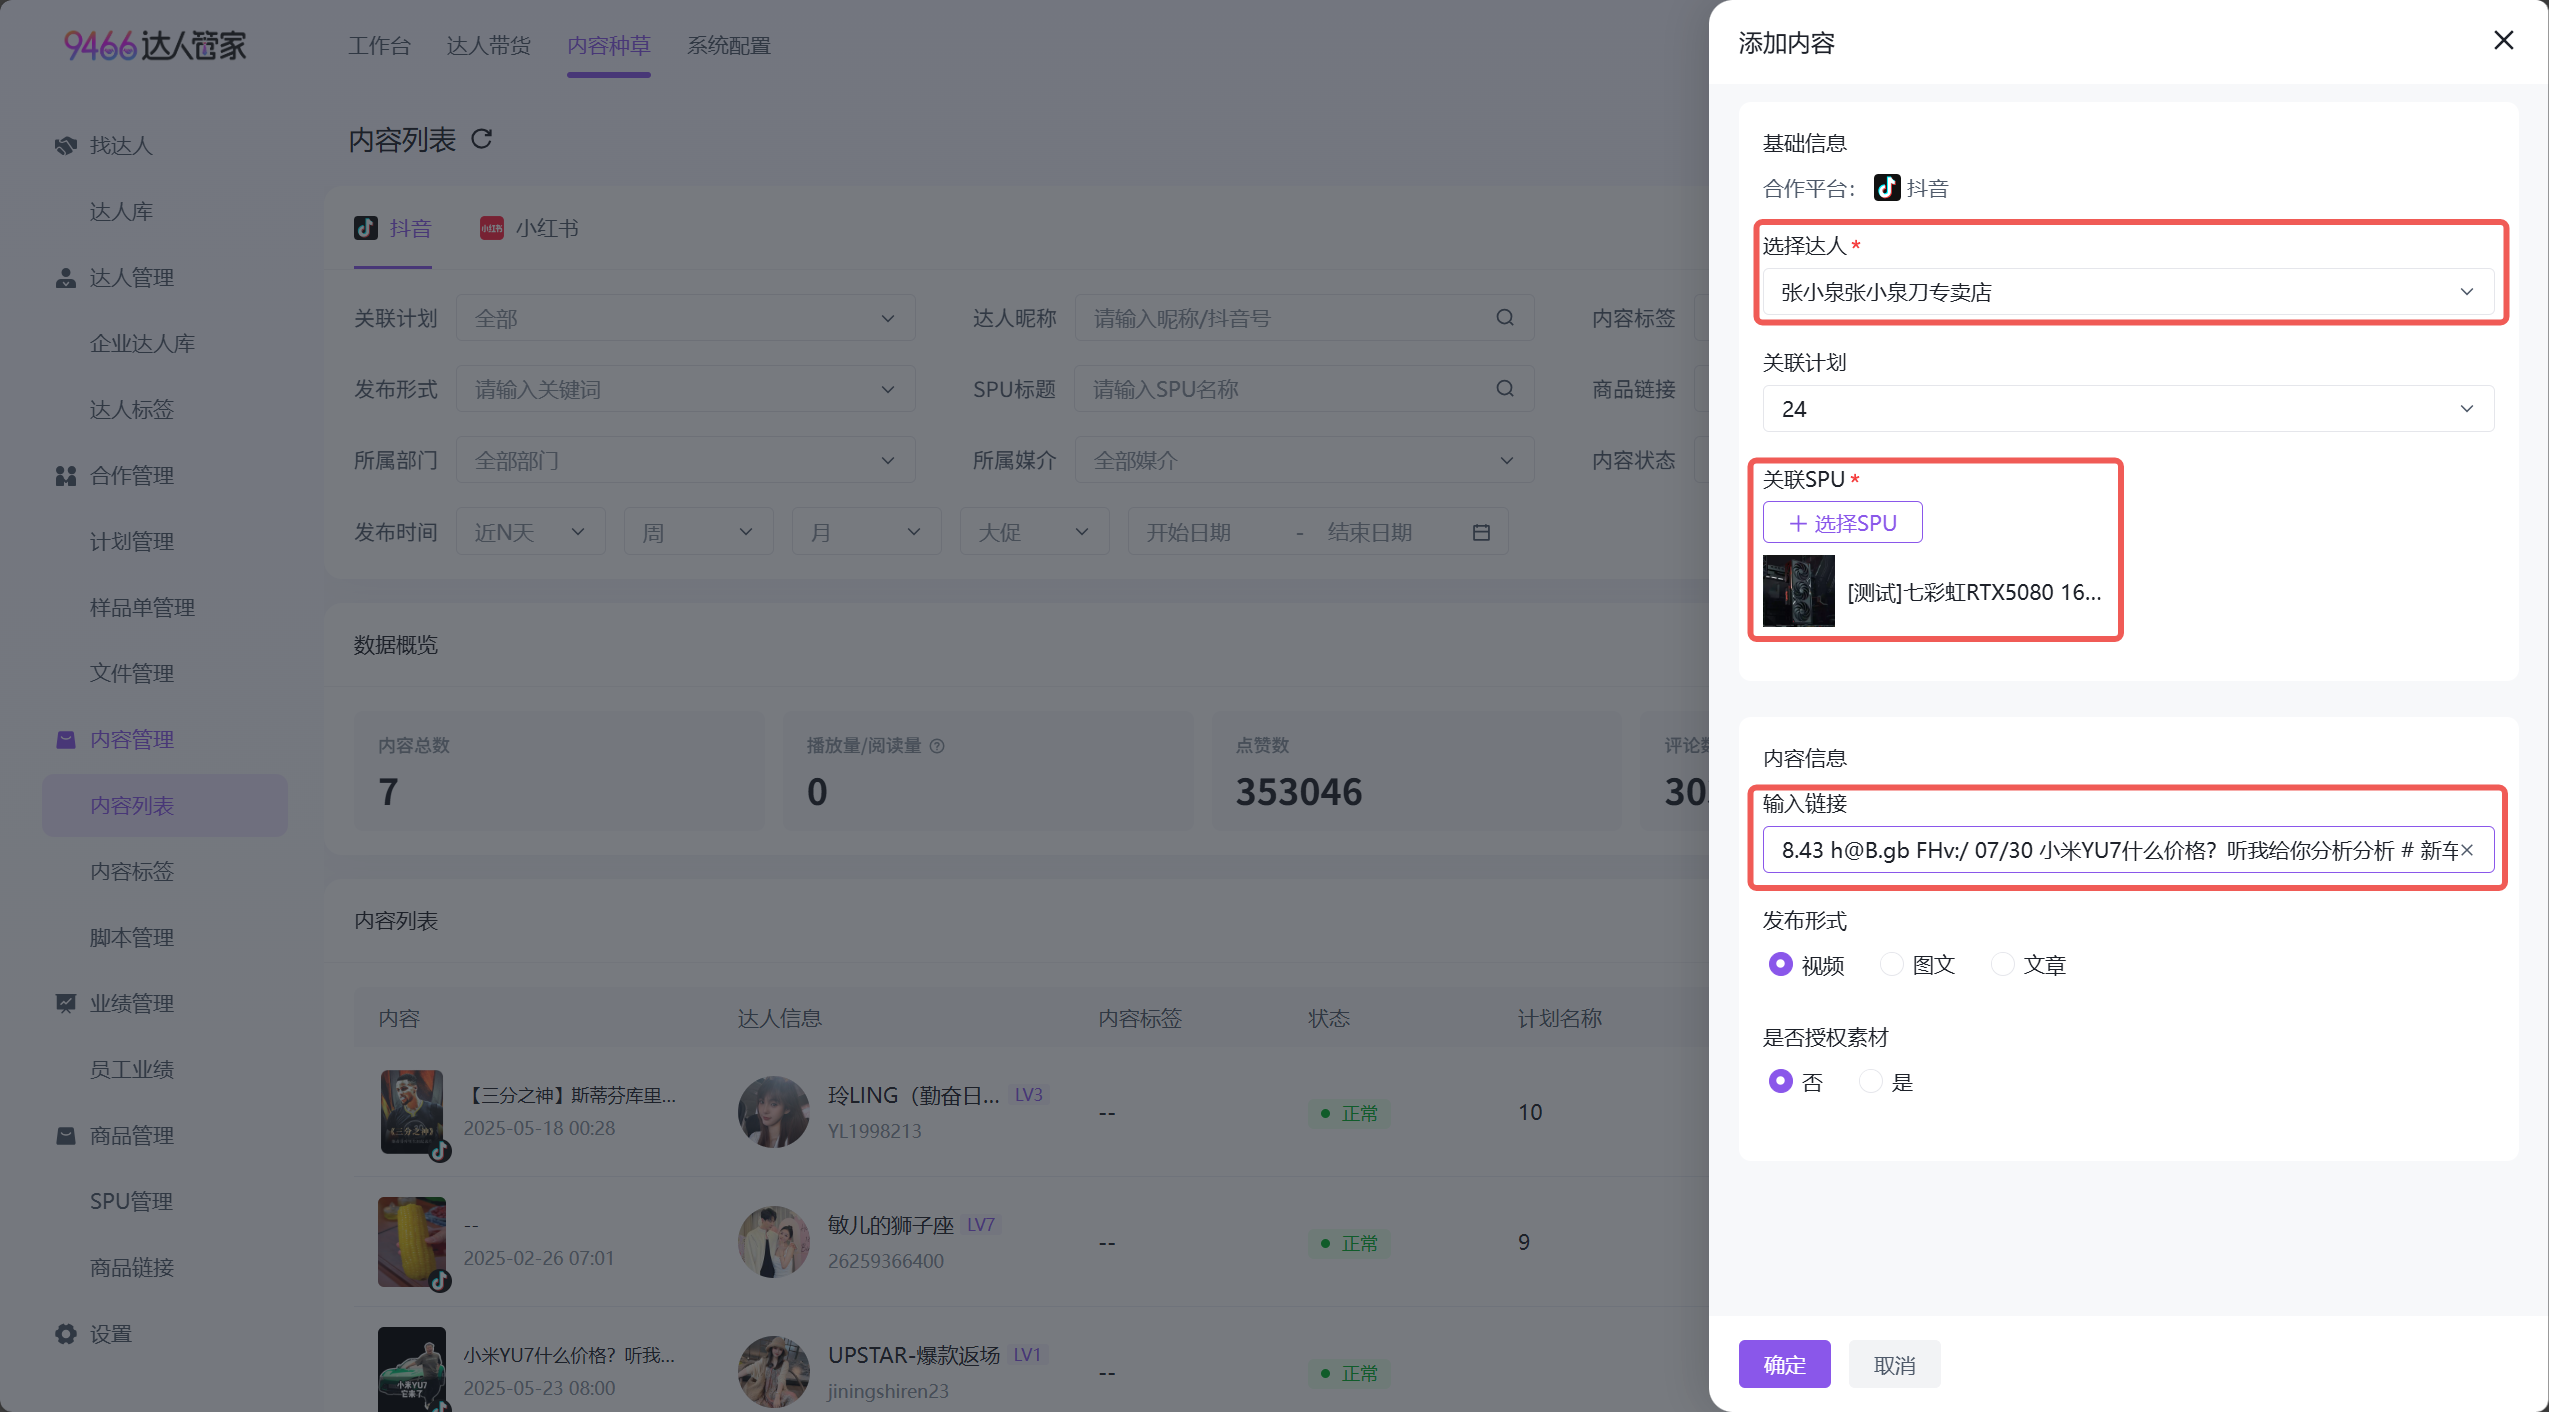Screen dimensions: 2549x1412
Task: Click the 达人昵称 input field
Action: point(1304,318)
